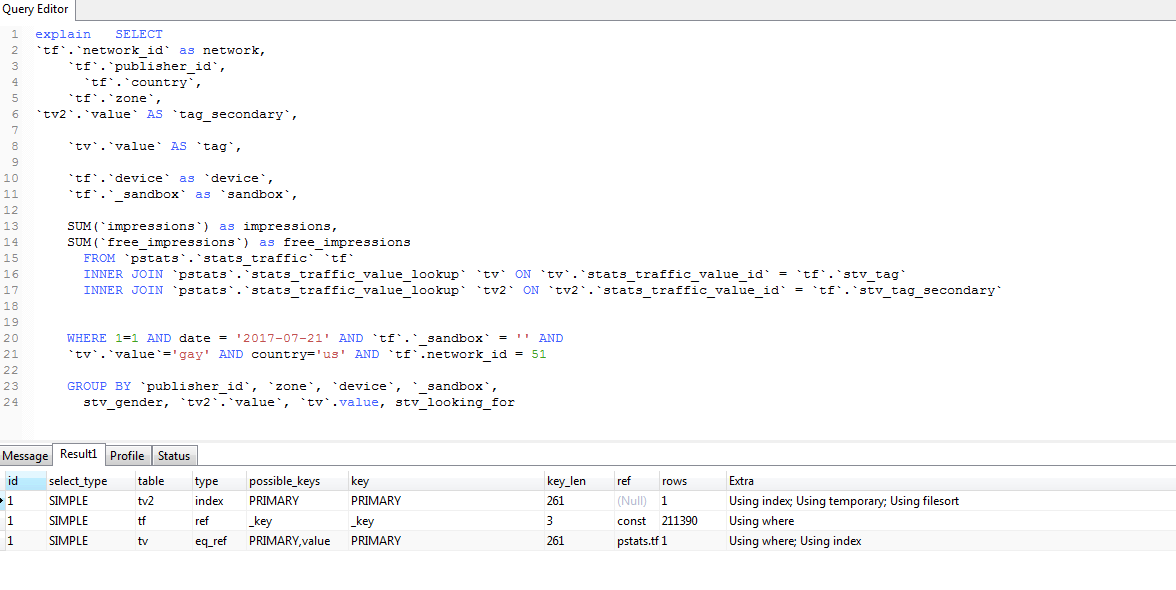This screenshot has width=1176, height=590.
Task: Click the id column header
Action: [x=13, y=481]
